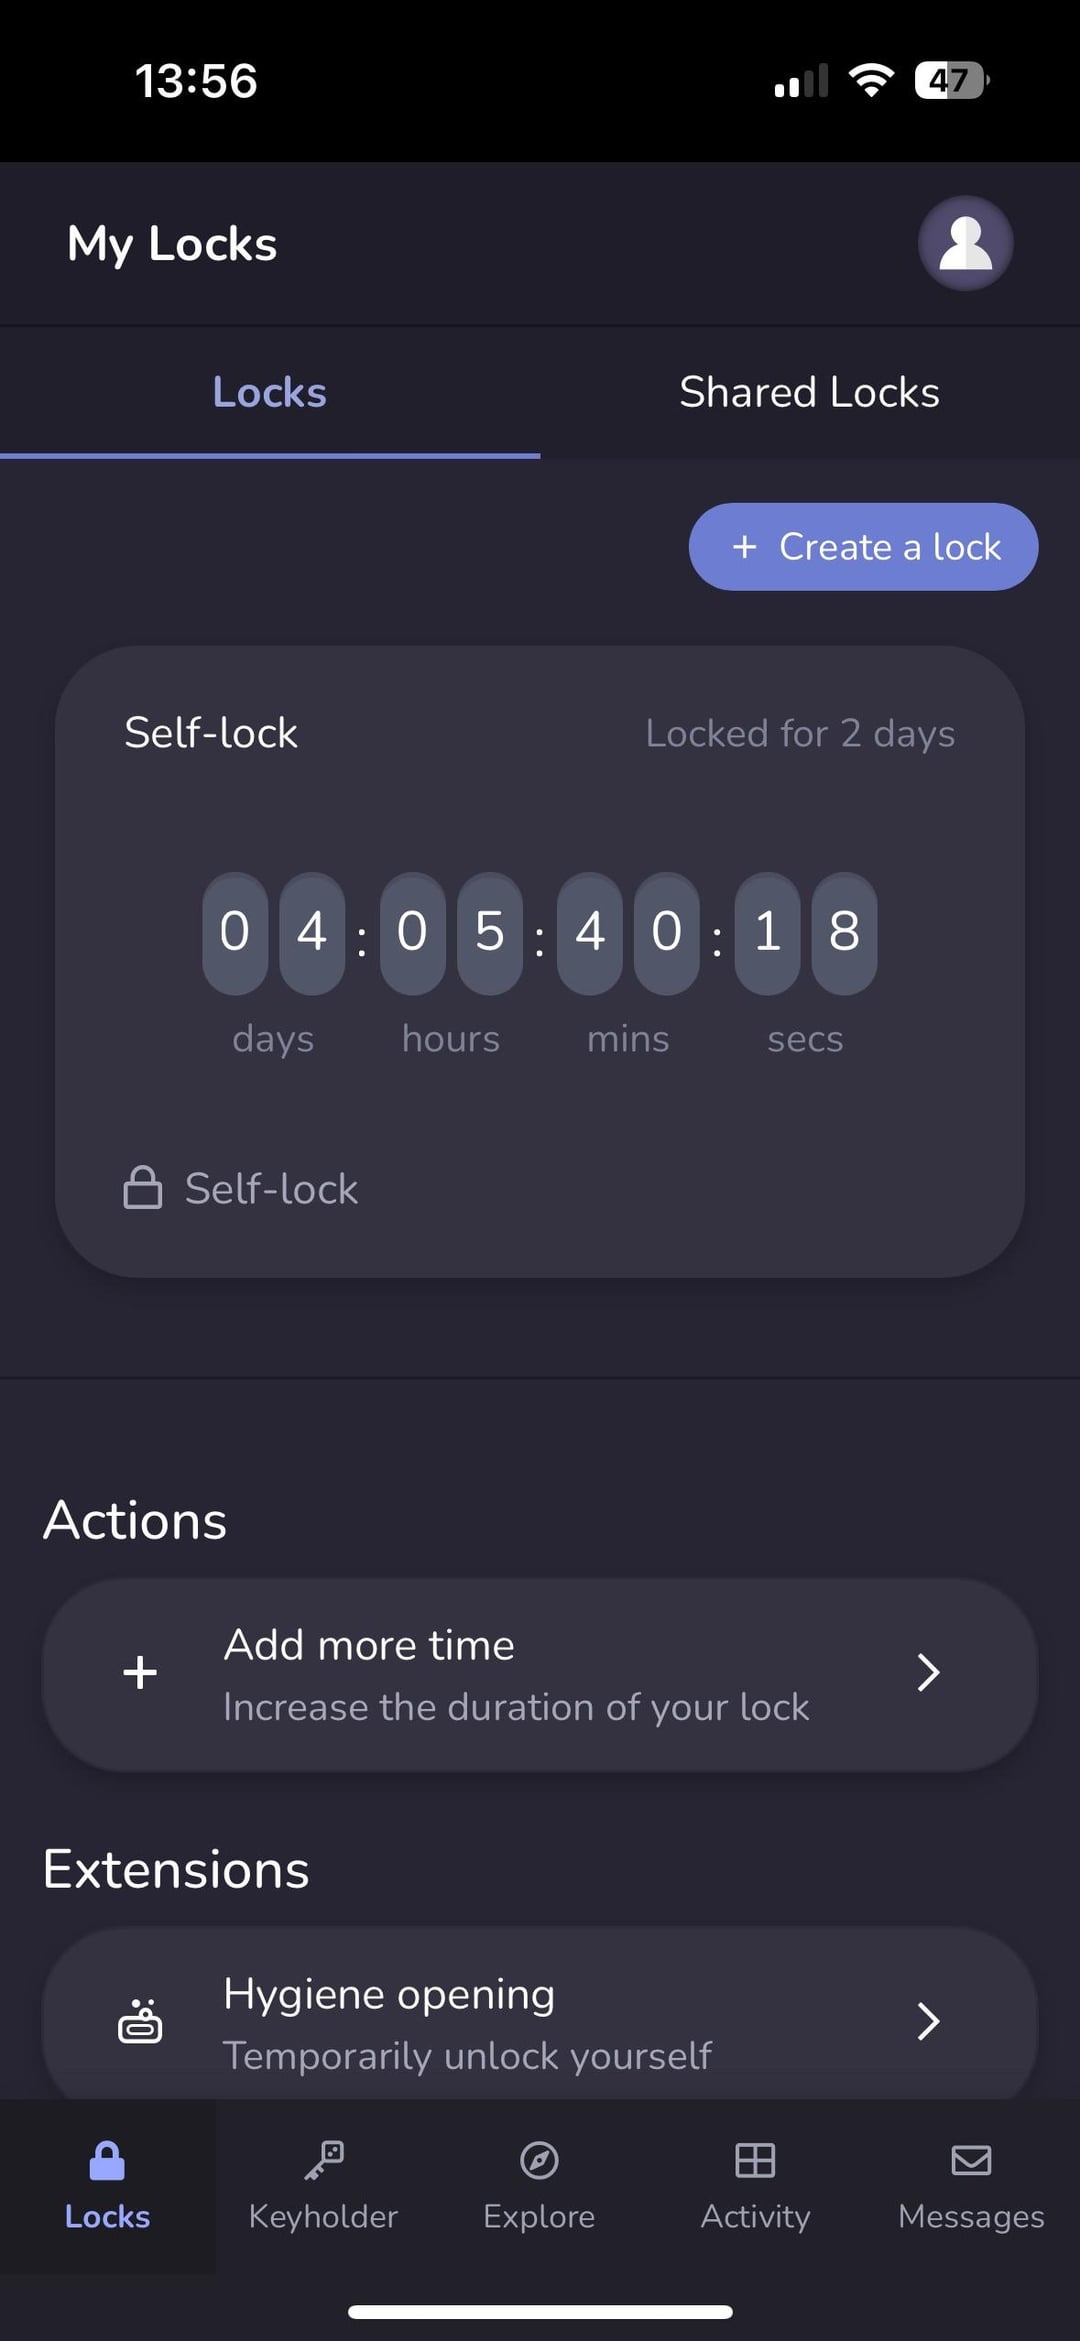Open Keyholder via the key icon
This screenshot has height=2341, width=1080.
click(x=324, y=2161)
